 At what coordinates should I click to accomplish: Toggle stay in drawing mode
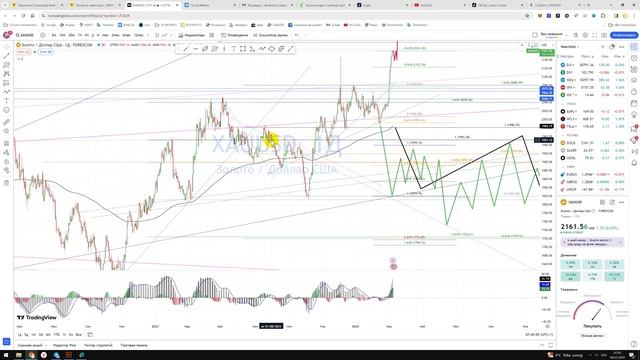pyautogui.click(x=6, y=152)
